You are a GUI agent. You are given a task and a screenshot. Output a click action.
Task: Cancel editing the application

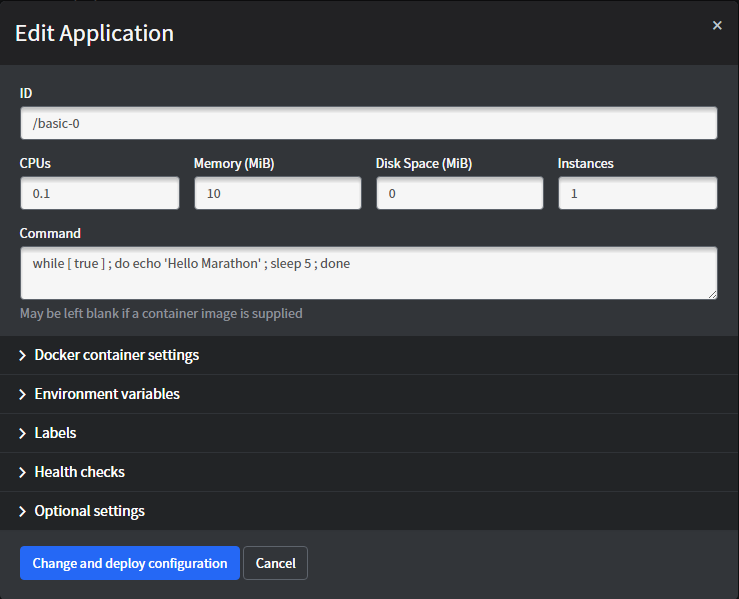[x=275, y=563]
